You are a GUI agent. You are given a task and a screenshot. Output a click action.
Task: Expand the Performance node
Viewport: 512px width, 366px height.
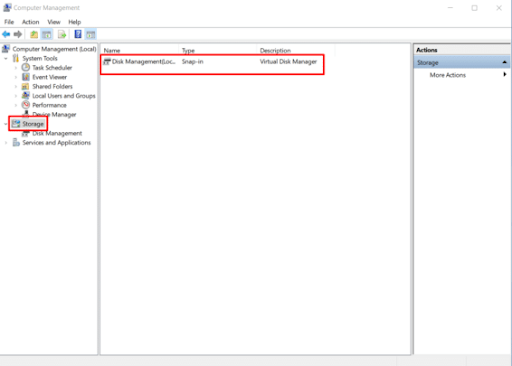click(16, 105)
